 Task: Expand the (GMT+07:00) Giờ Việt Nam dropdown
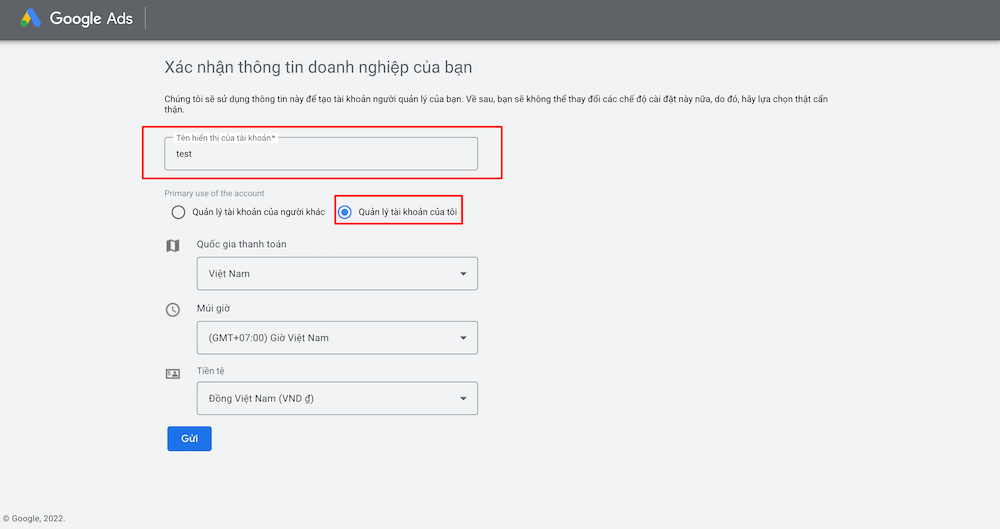pyautogui.click(x=337, y=338)
